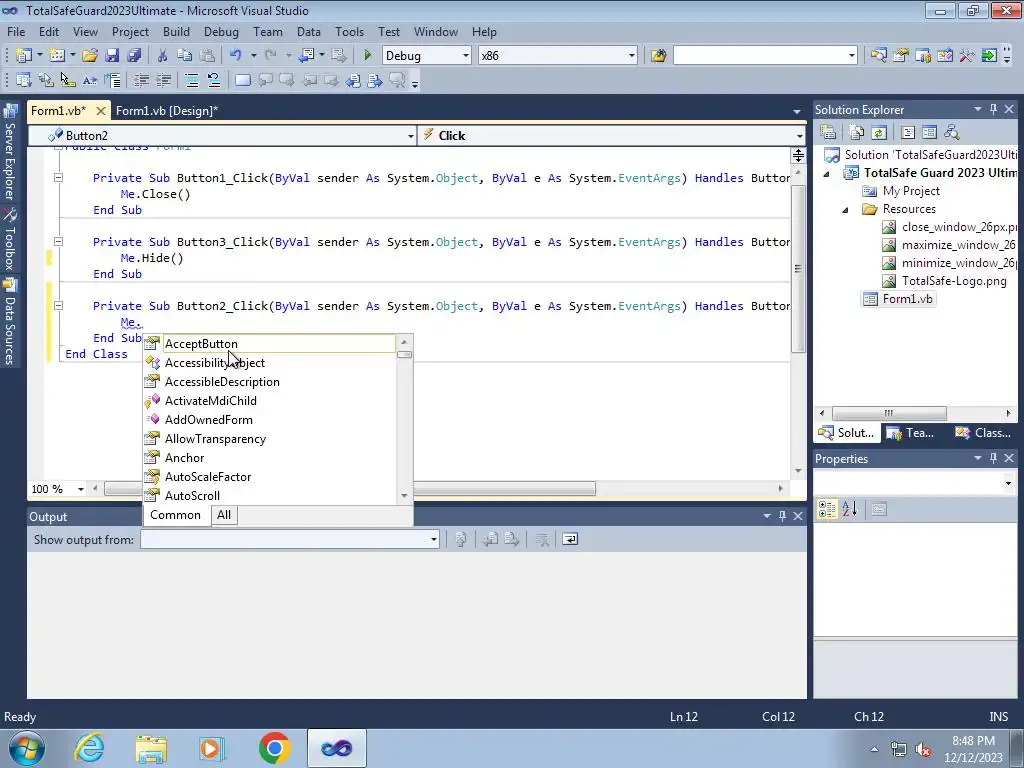Toggle a bookmark using the bookmark icon
The height and width of the screenshot is (768, 1024).
pos(242,80)
